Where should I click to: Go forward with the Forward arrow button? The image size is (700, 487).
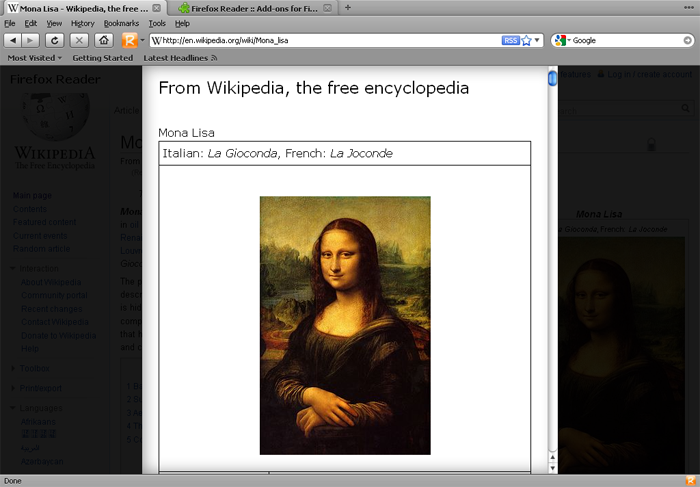pos(30,41)
